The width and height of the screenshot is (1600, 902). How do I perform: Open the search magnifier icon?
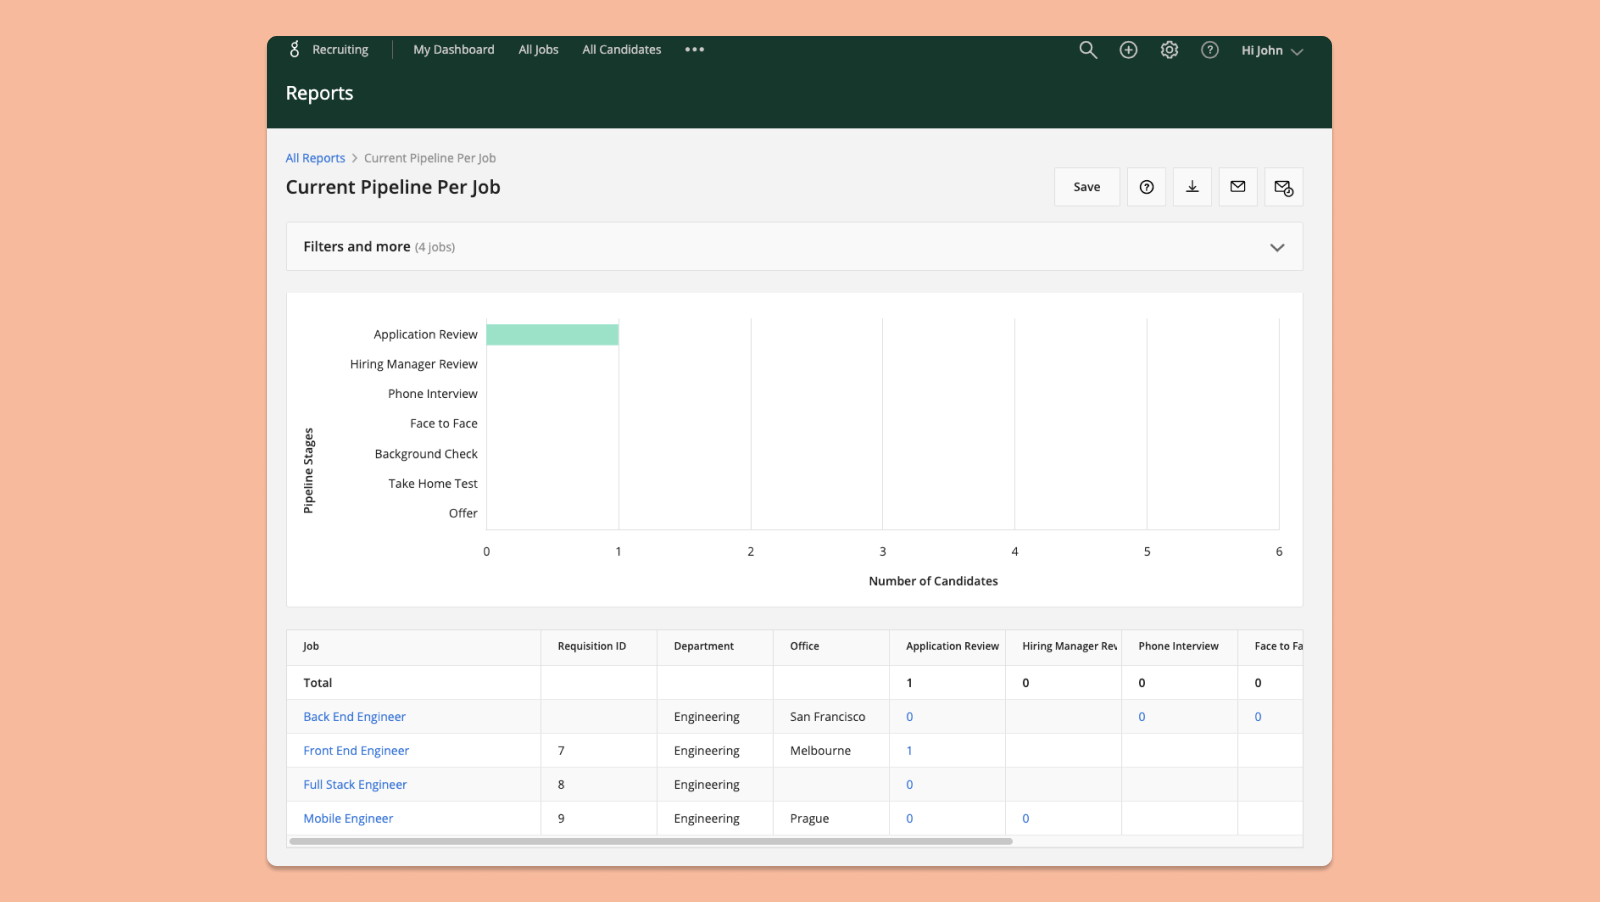[1088, 50]
